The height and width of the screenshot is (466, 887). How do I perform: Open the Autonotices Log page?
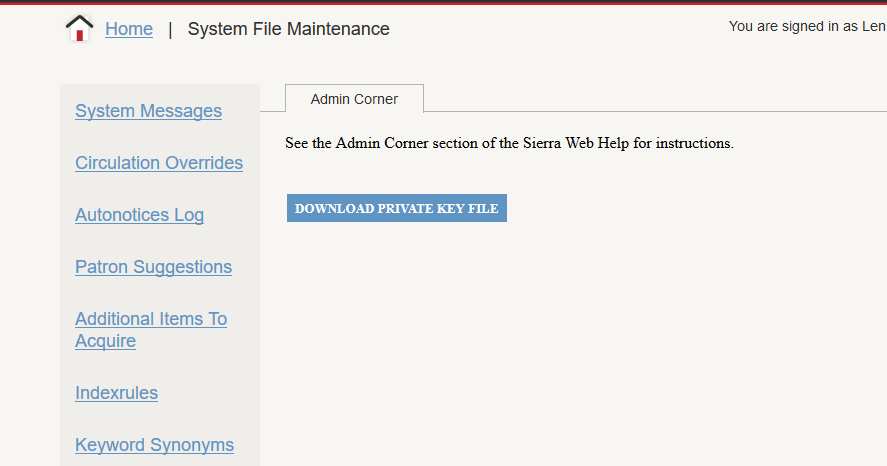click(139, 215)
